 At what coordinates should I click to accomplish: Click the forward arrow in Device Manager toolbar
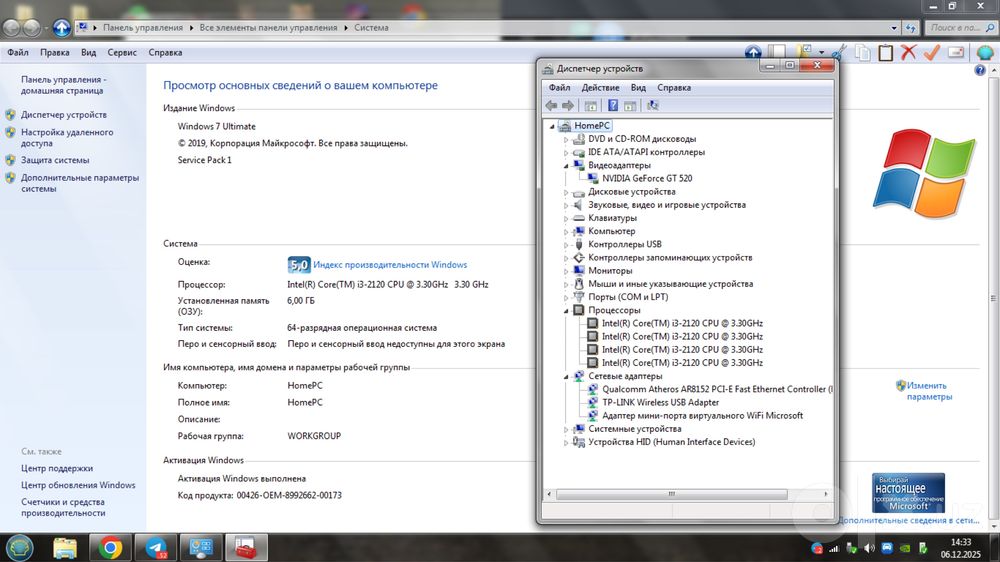[x=568, y=106]
